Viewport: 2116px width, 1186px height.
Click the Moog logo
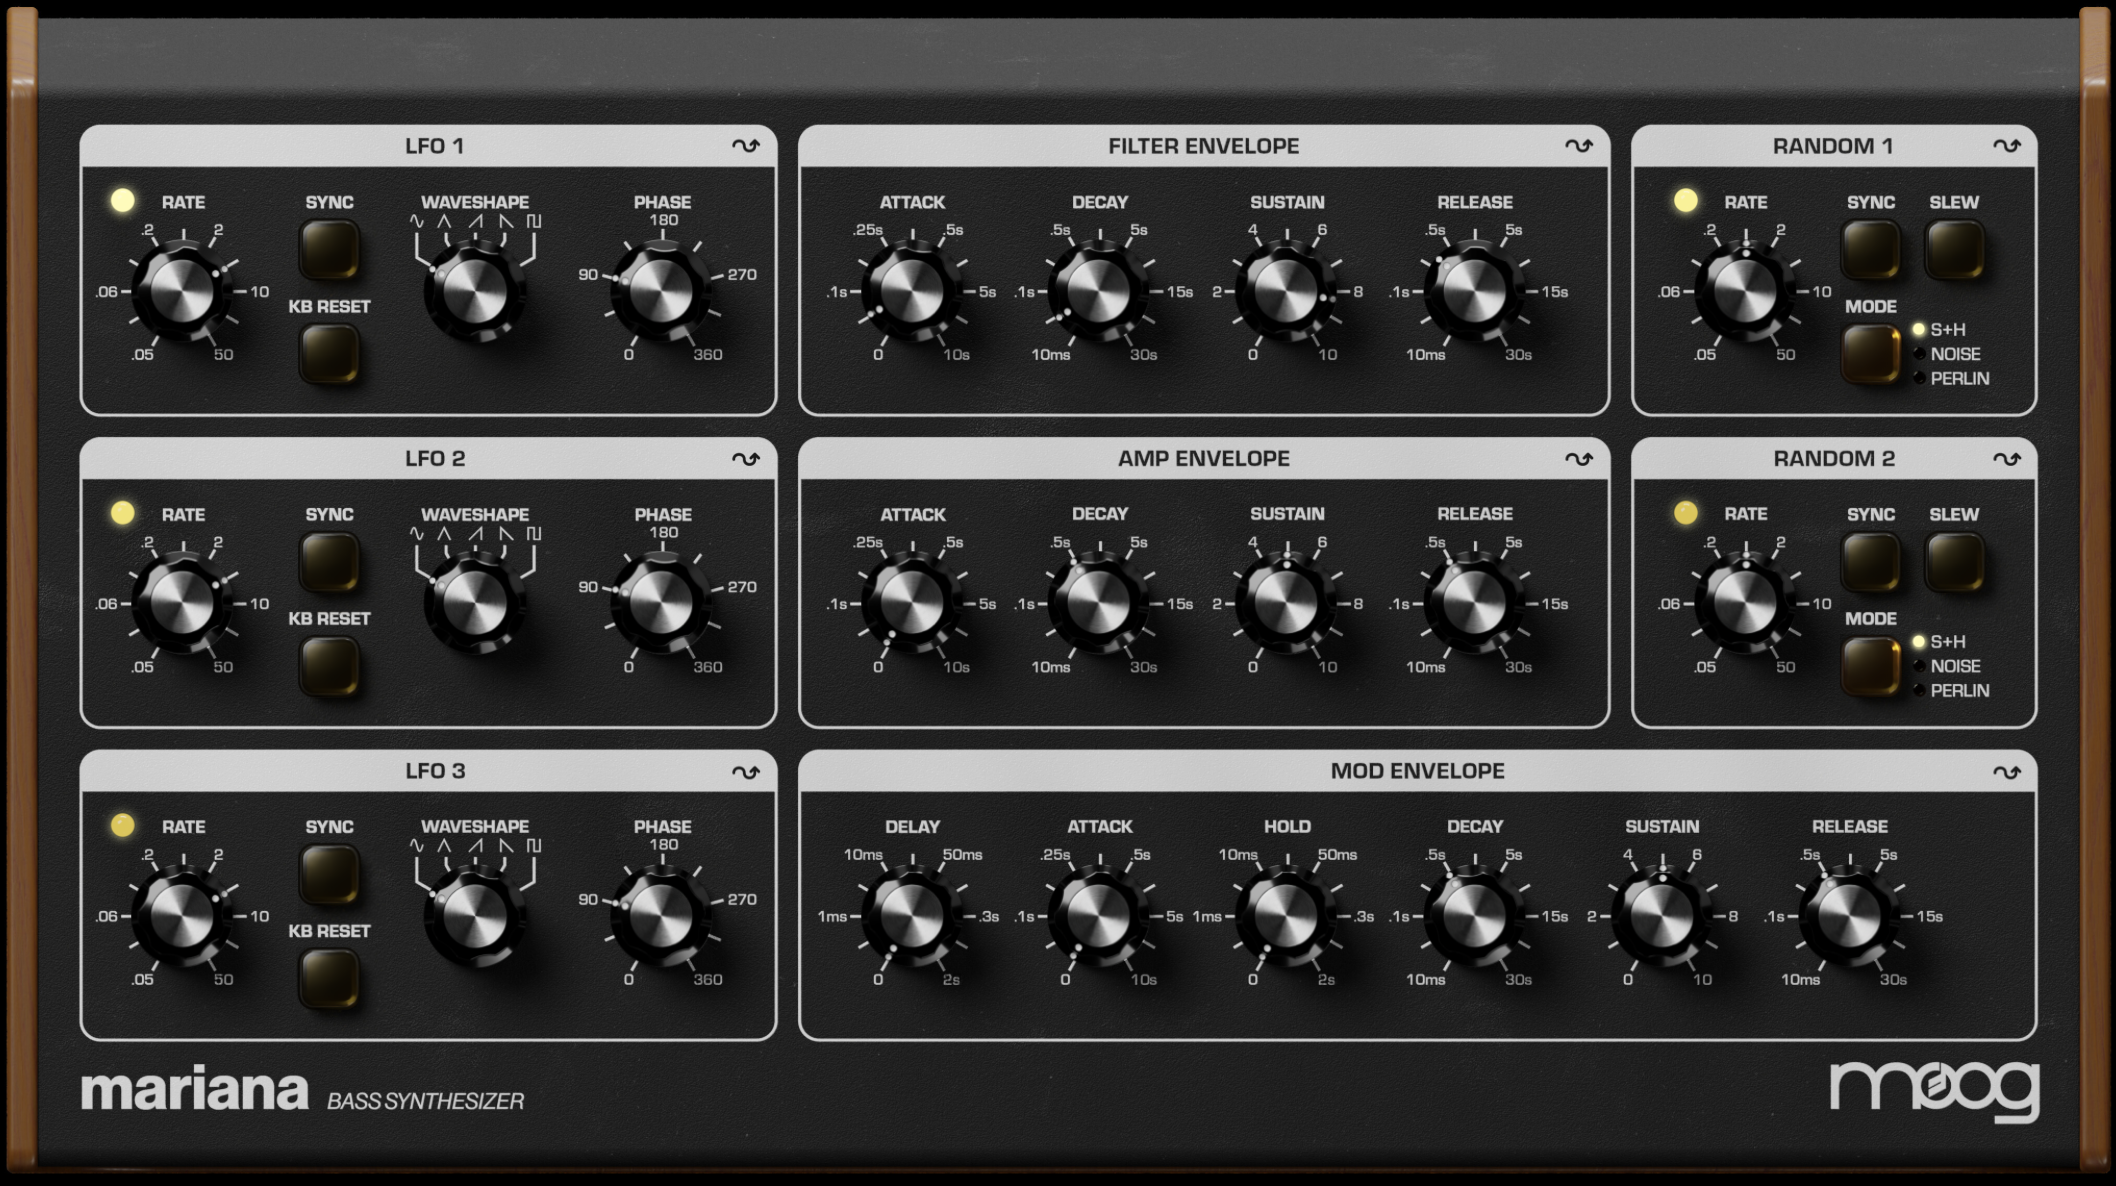(1934, 1089)
